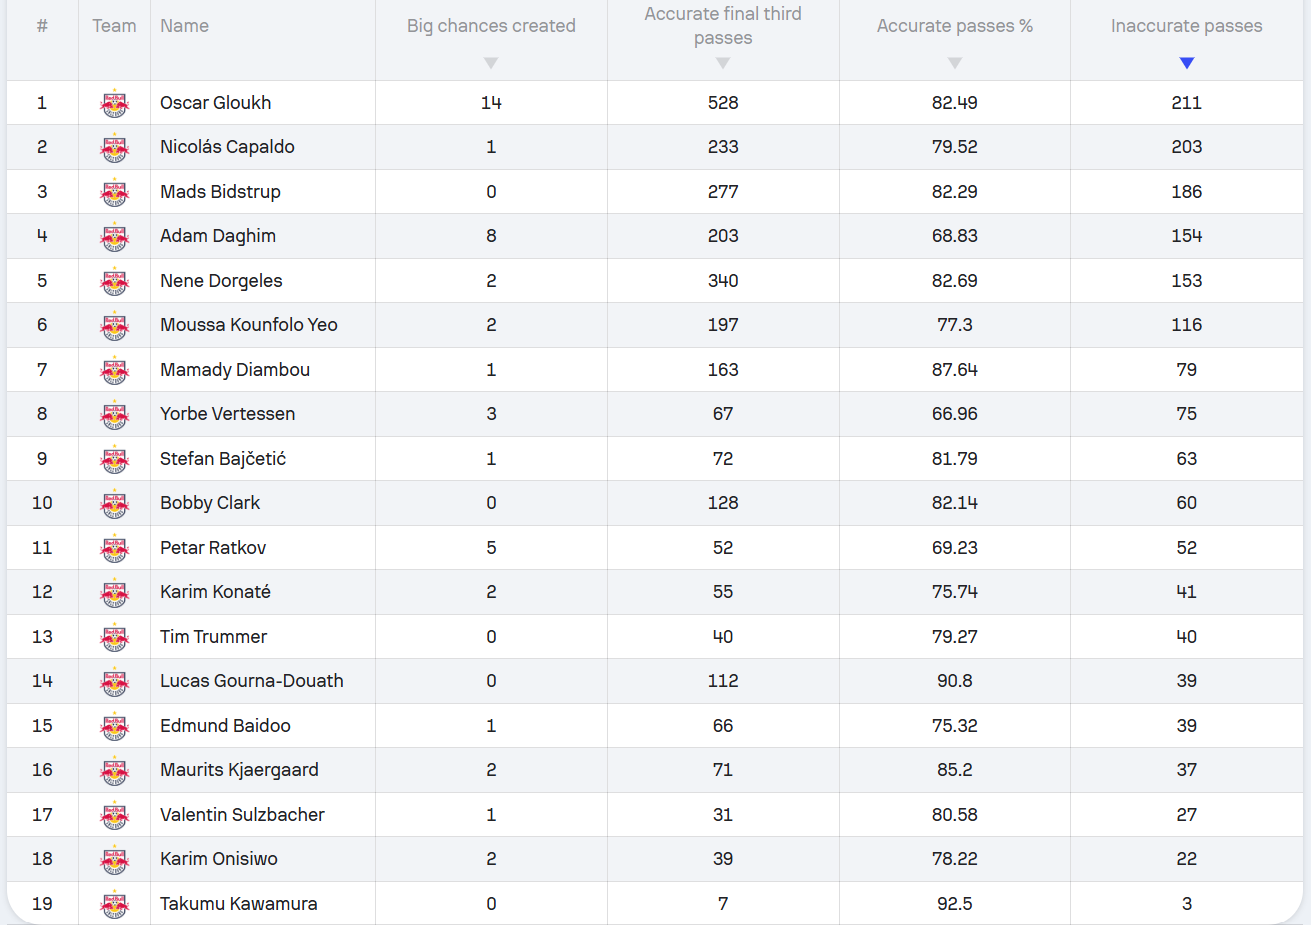The width and height of the screenshot is (1311, 925).
Task: Click team logo beside Petar Ratkov
Action: click(x=115, y=548)
